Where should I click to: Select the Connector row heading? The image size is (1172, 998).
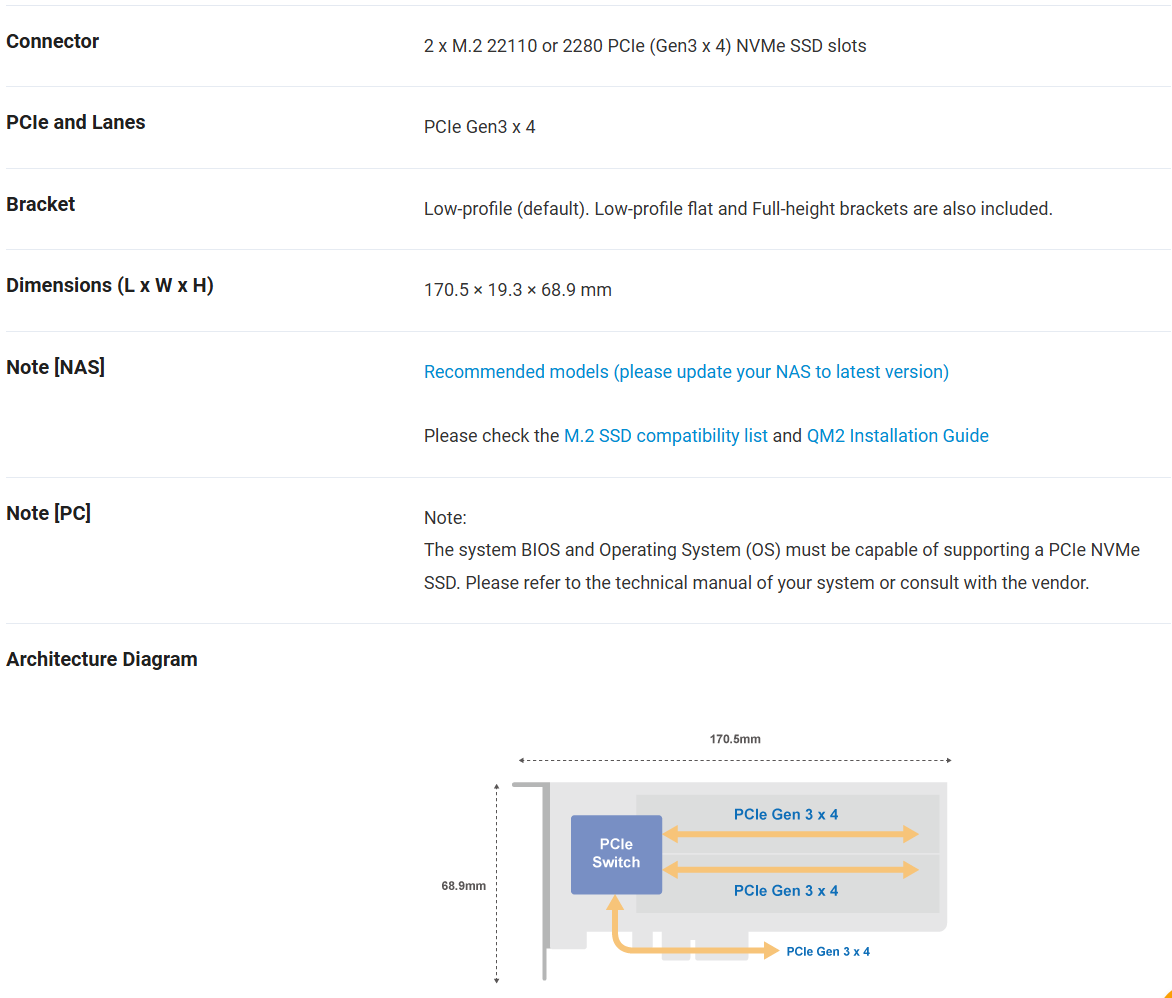click(x=53, y=42)
